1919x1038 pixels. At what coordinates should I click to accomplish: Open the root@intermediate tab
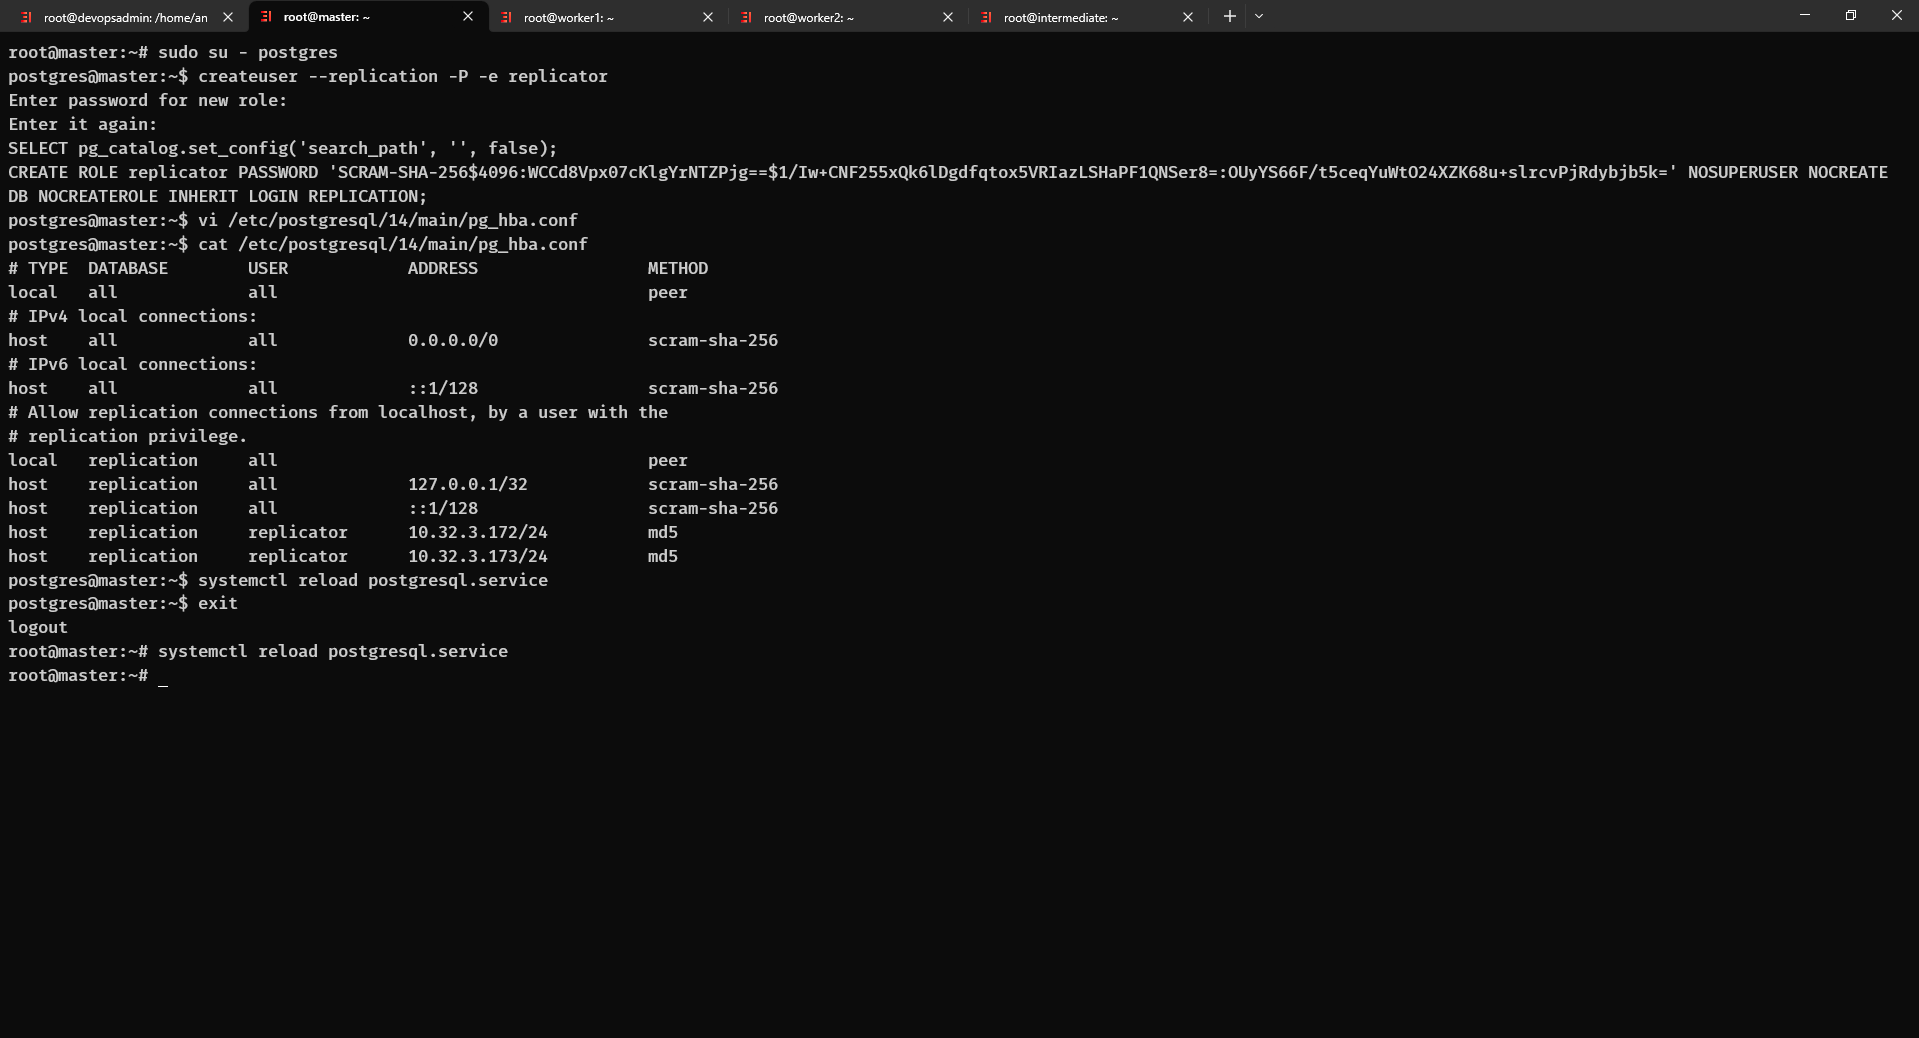(1087, 17)
